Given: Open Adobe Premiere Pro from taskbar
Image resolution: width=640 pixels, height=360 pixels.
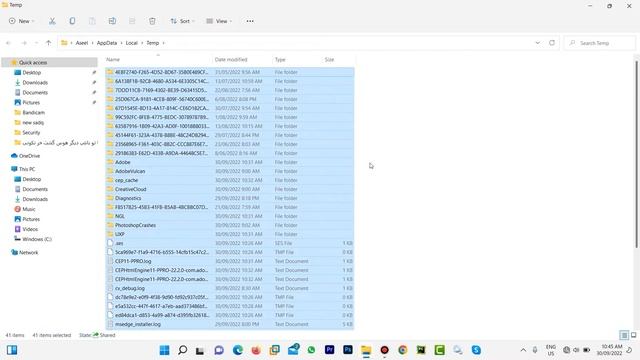Looking at the screenshot, I should tap(329, 350).
